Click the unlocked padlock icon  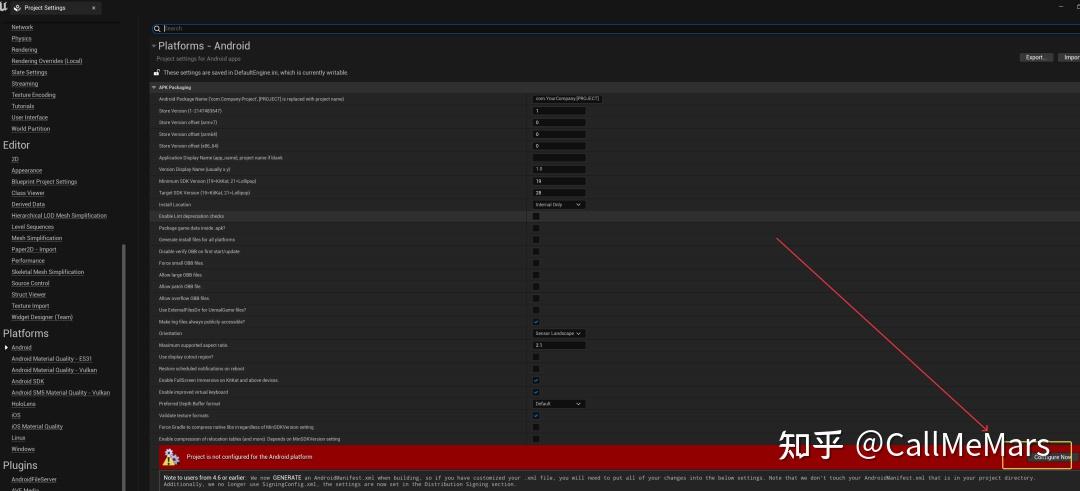(157, 72)
